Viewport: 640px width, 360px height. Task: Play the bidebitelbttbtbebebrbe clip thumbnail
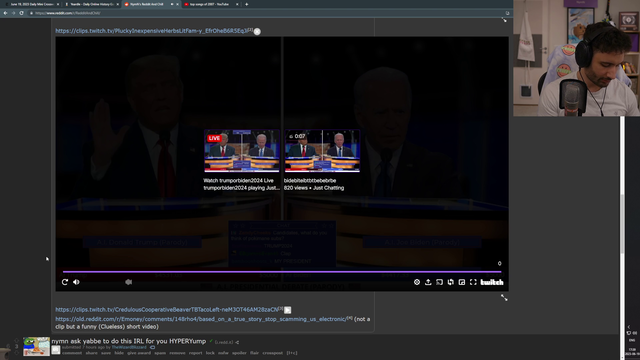tap(322, 151)
